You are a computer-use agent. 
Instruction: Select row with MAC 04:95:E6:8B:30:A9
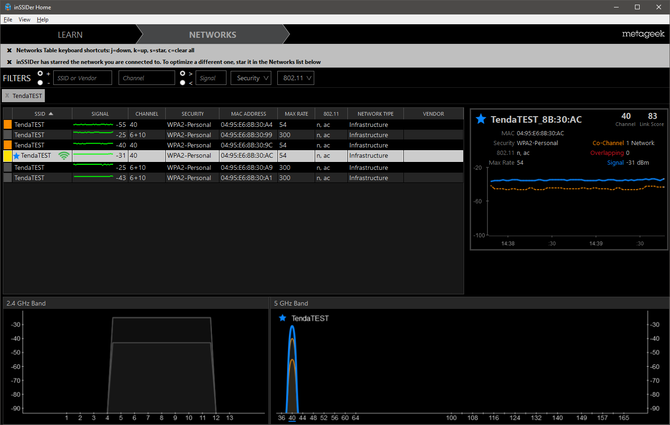[233, 167]
